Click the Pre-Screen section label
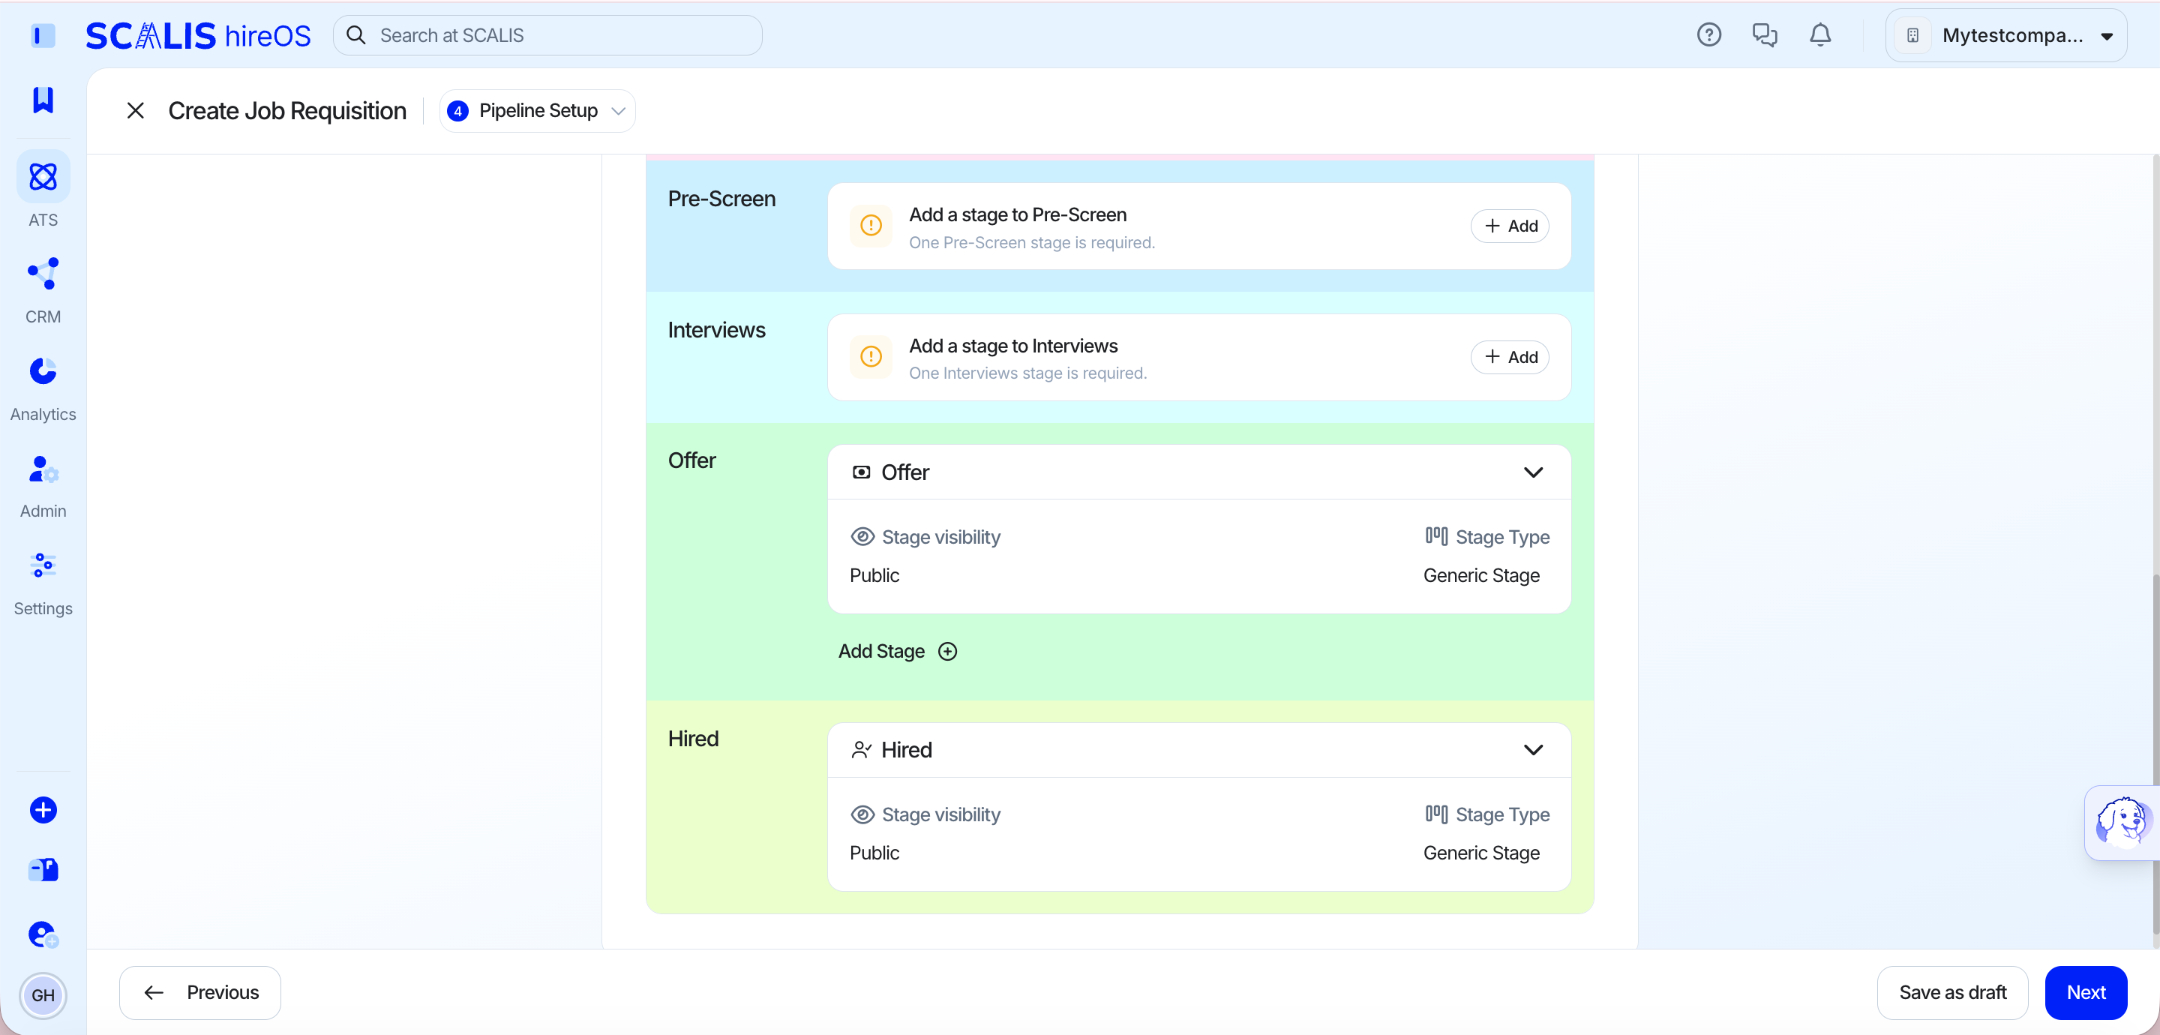 722,199
